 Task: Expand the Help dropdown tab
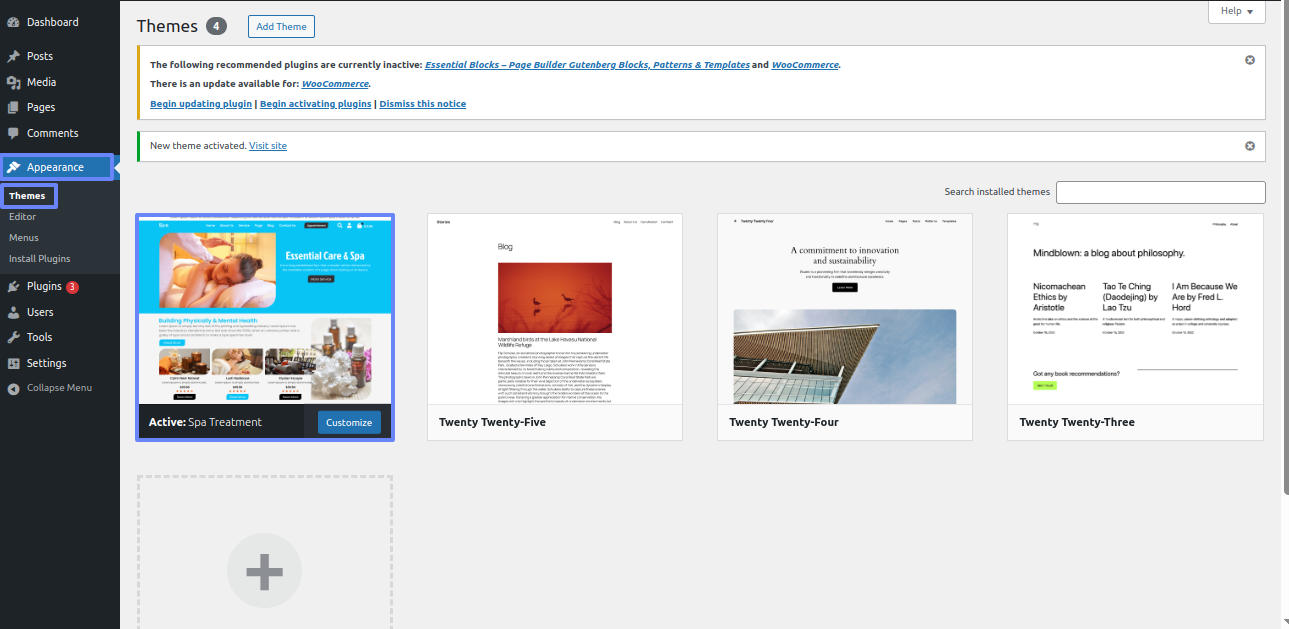1237,11
